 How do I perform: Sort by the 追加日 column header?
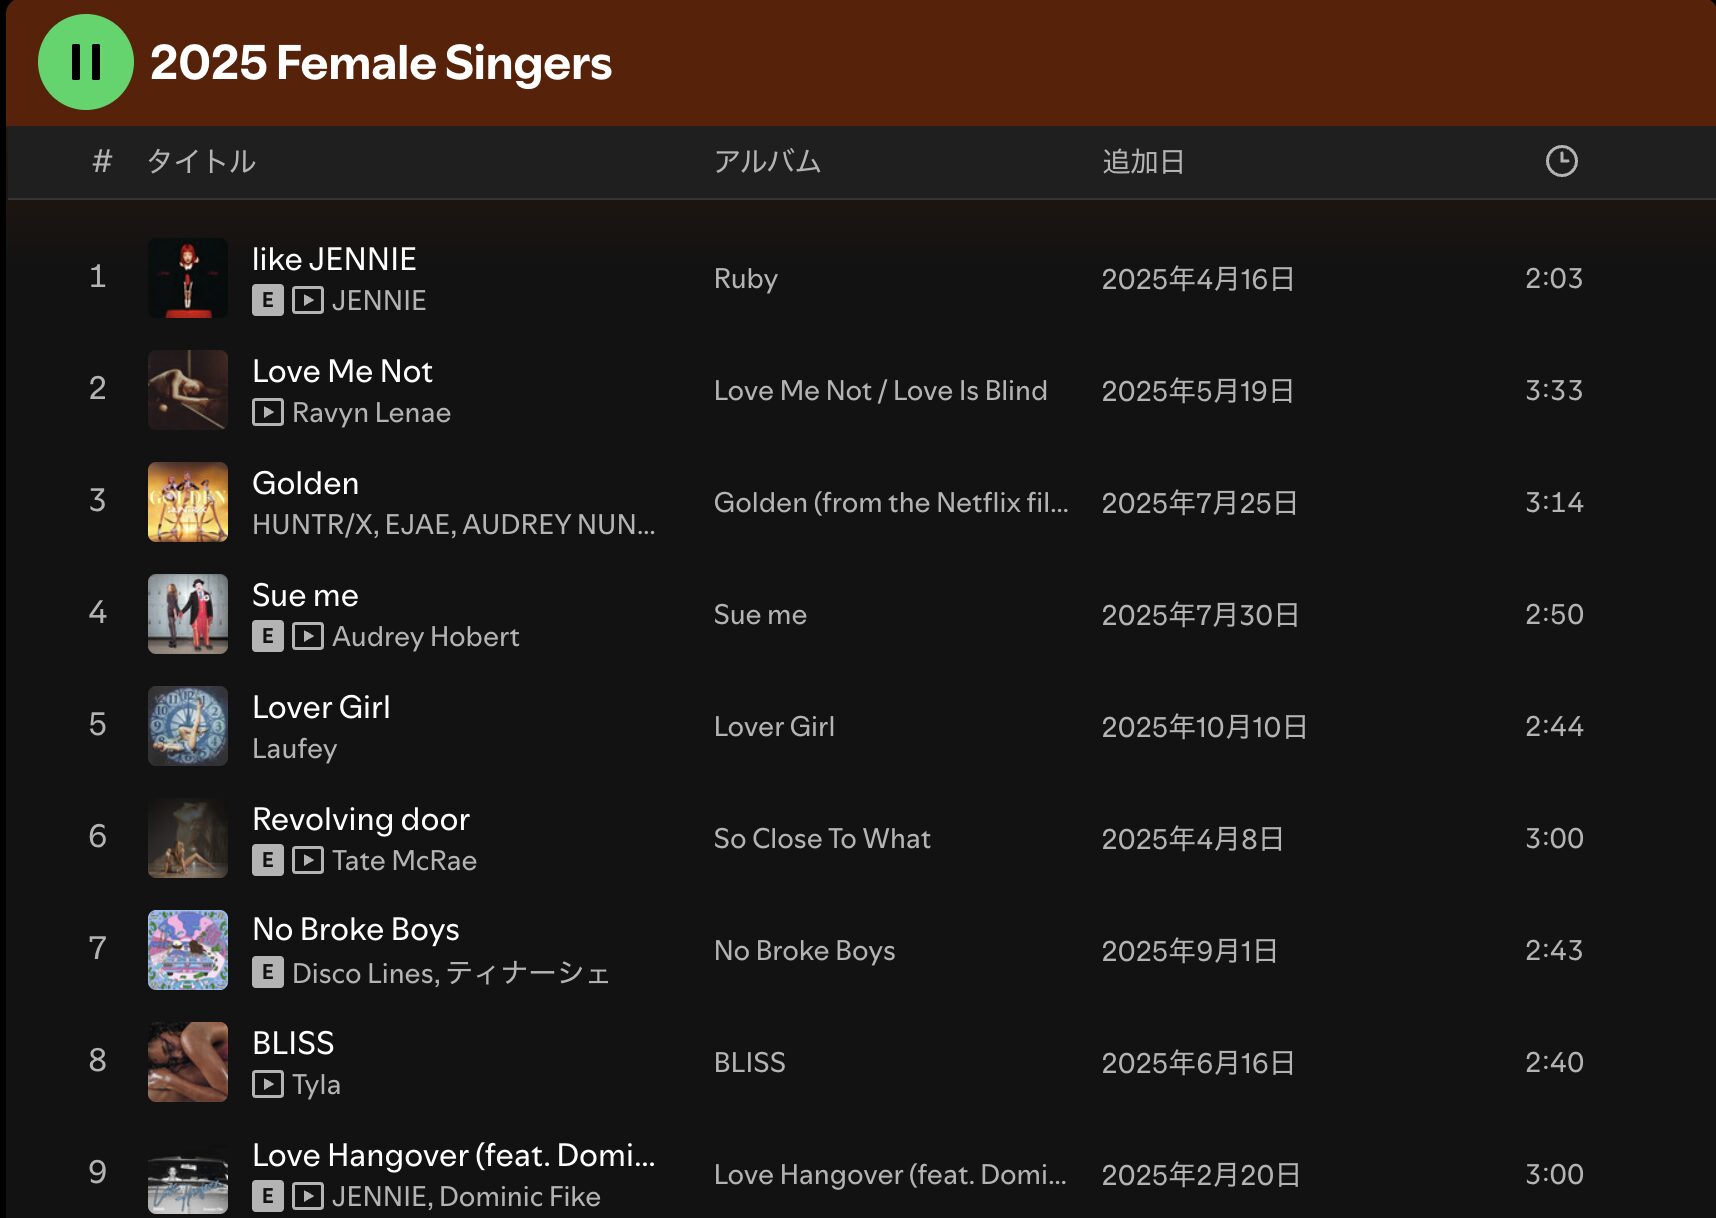1143,161
